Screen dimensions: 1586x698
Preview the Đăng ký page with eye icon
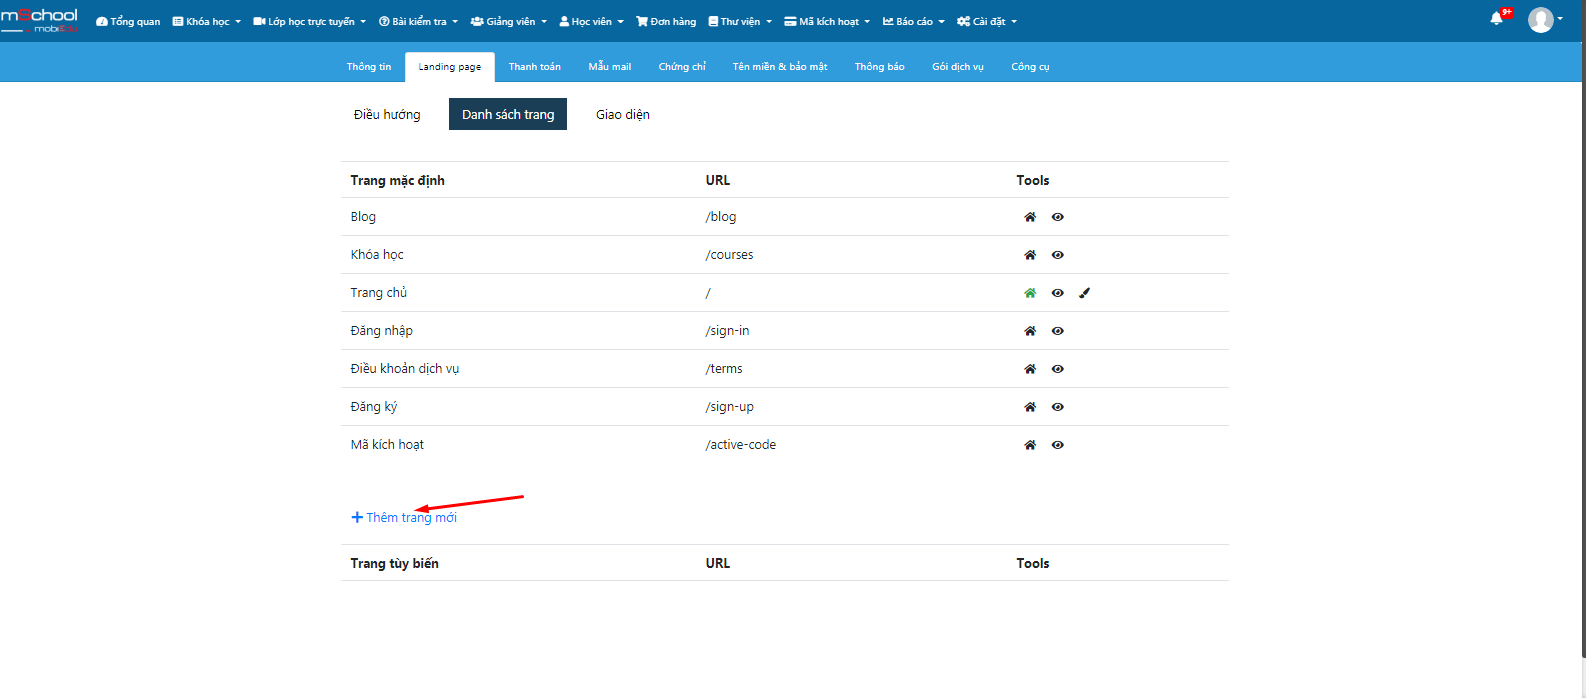pos(1058,407)
